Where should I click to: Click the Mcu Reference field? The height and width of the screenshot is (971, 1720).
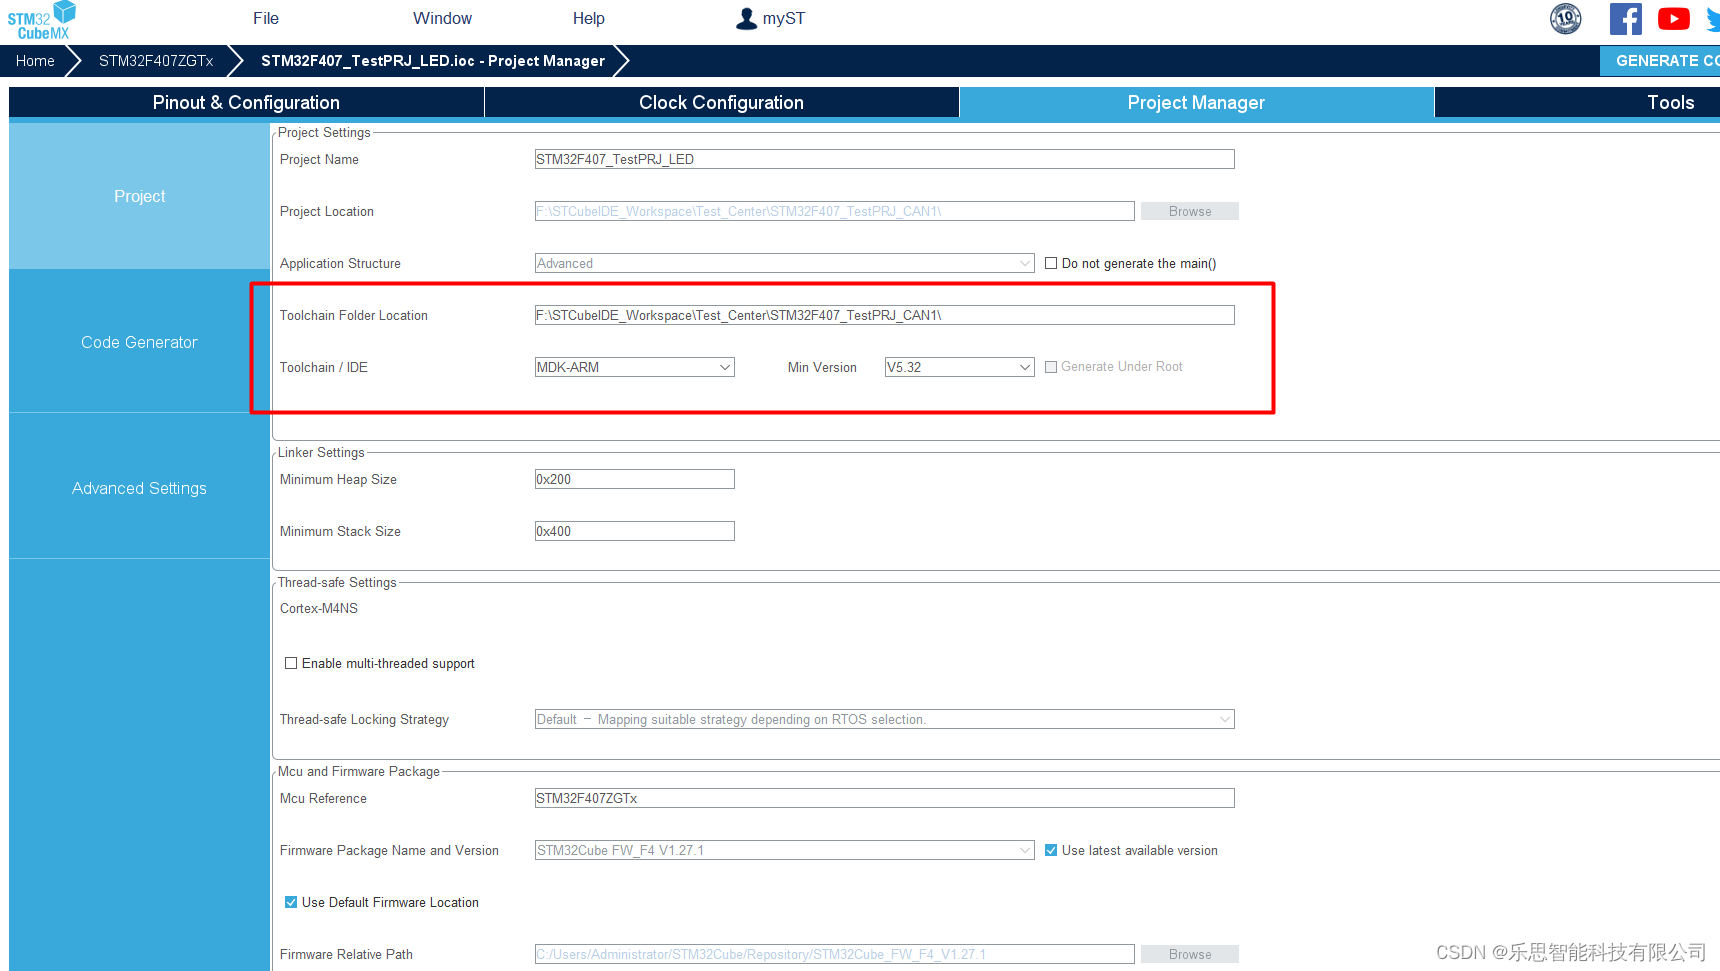coord(885,798)
